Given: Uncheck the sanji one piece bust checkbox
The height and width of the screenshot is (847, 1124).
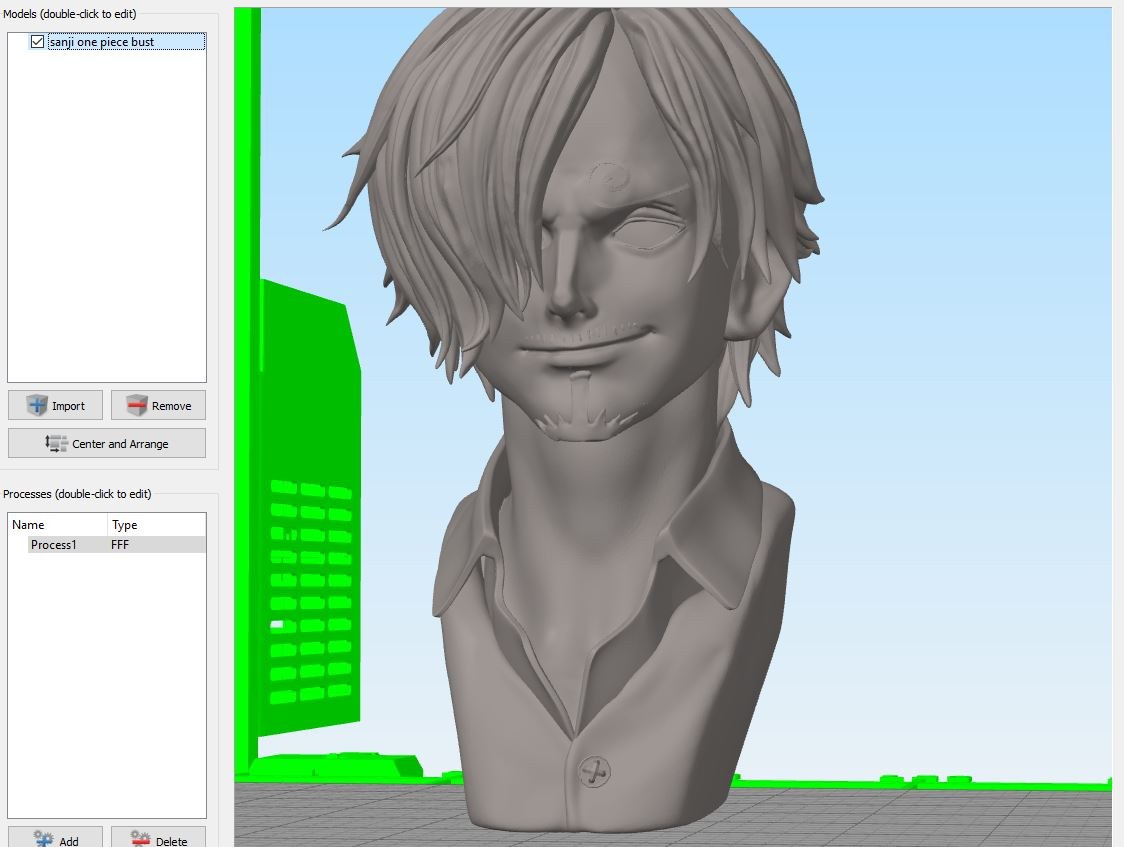Looking at the screenshot, I should click(37, 42).
